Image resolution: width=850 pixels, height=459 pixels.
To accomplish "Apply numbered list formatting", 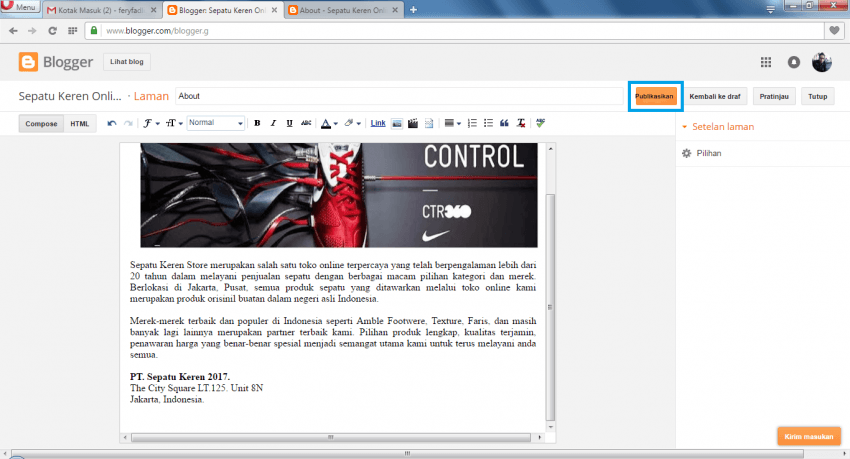I will point(472,123).
